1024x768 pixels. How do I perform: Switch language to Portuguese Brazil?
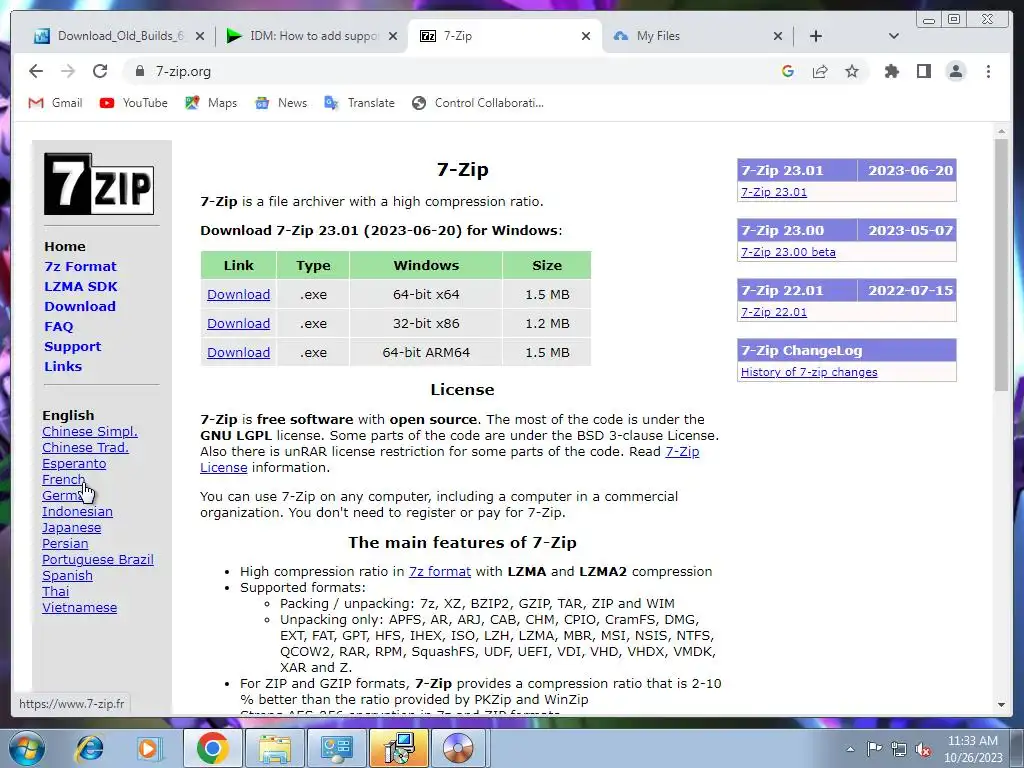pos(98,560)
